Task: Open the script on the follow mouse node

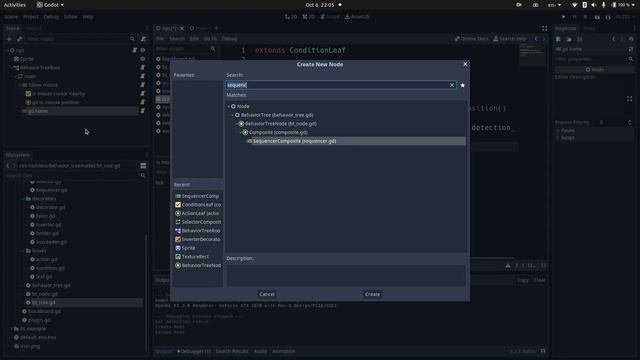Action: coord(142,85)
